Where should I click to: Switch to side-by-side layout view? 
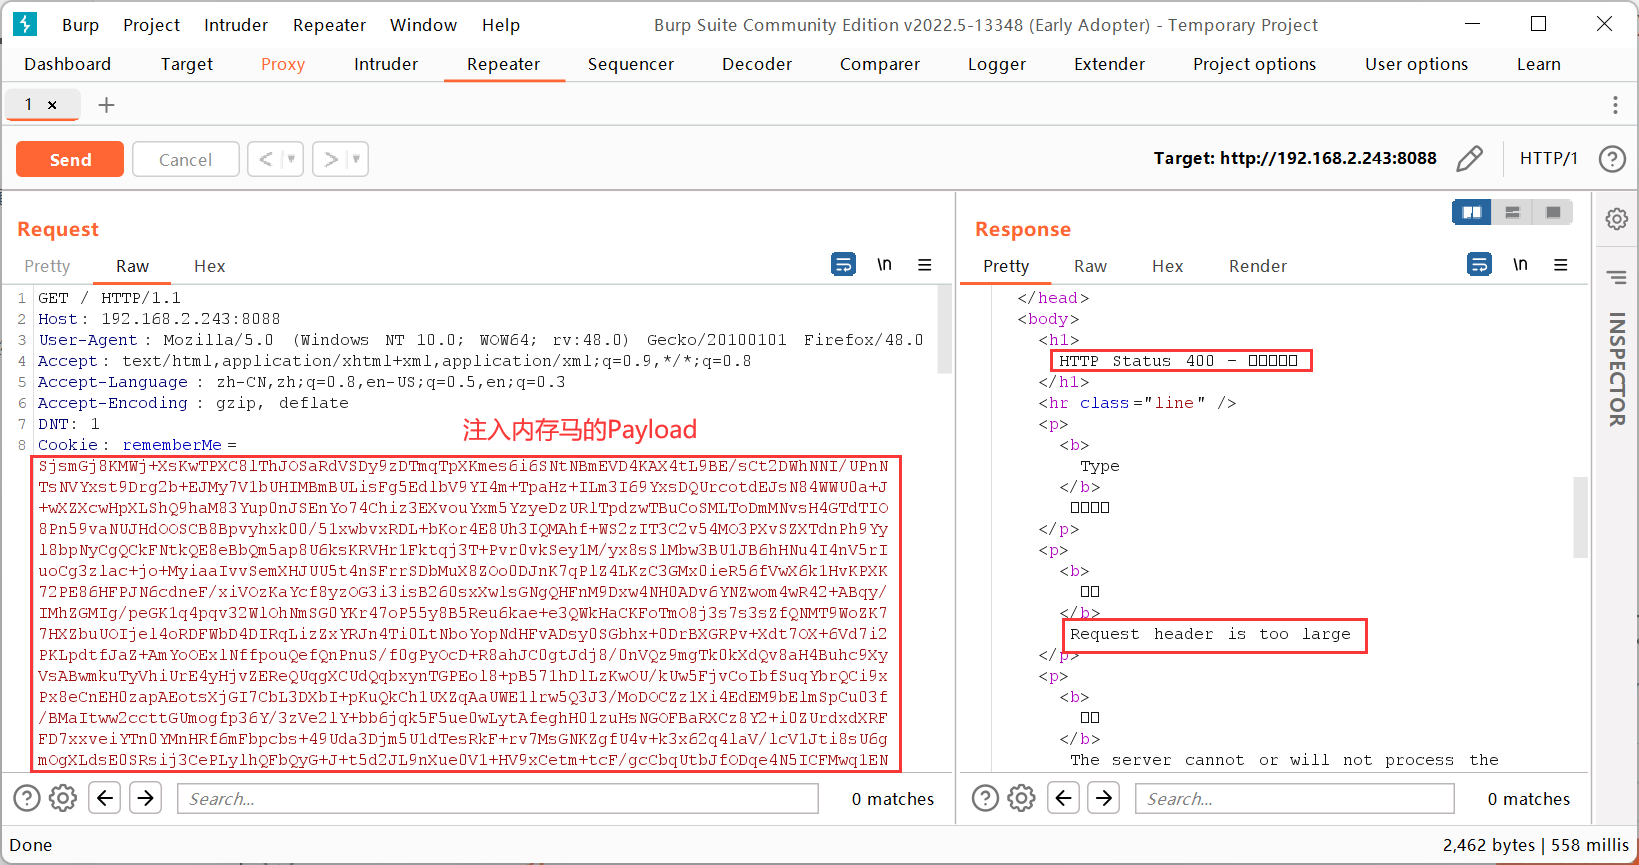tap(1471, 212)
